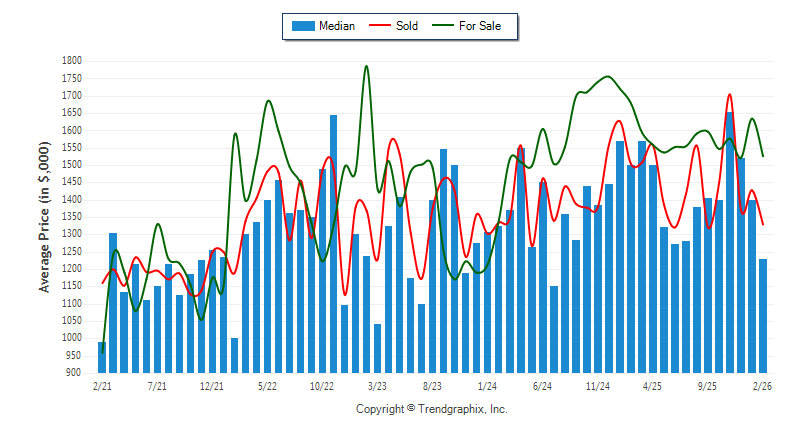
Task: Toggle the Sold series legend label
Action: (407, 26)
